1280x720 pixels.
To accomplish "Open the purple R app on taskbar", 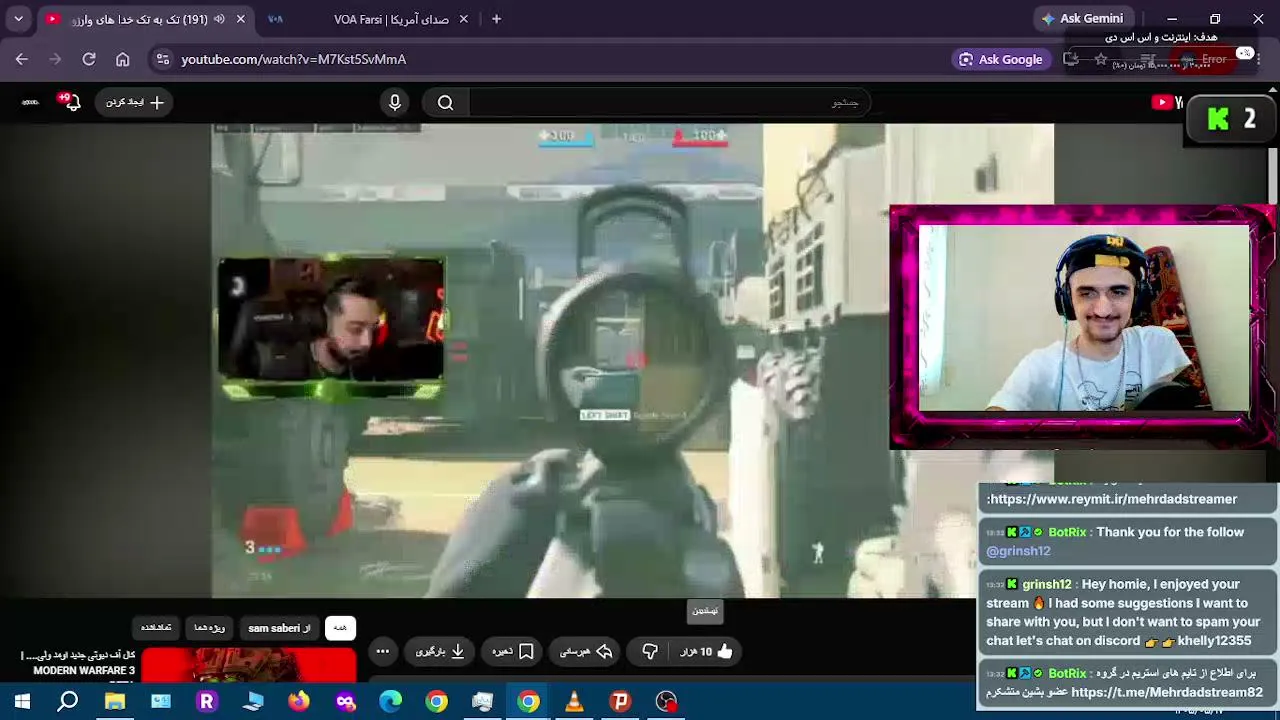I will click(207, 702).
